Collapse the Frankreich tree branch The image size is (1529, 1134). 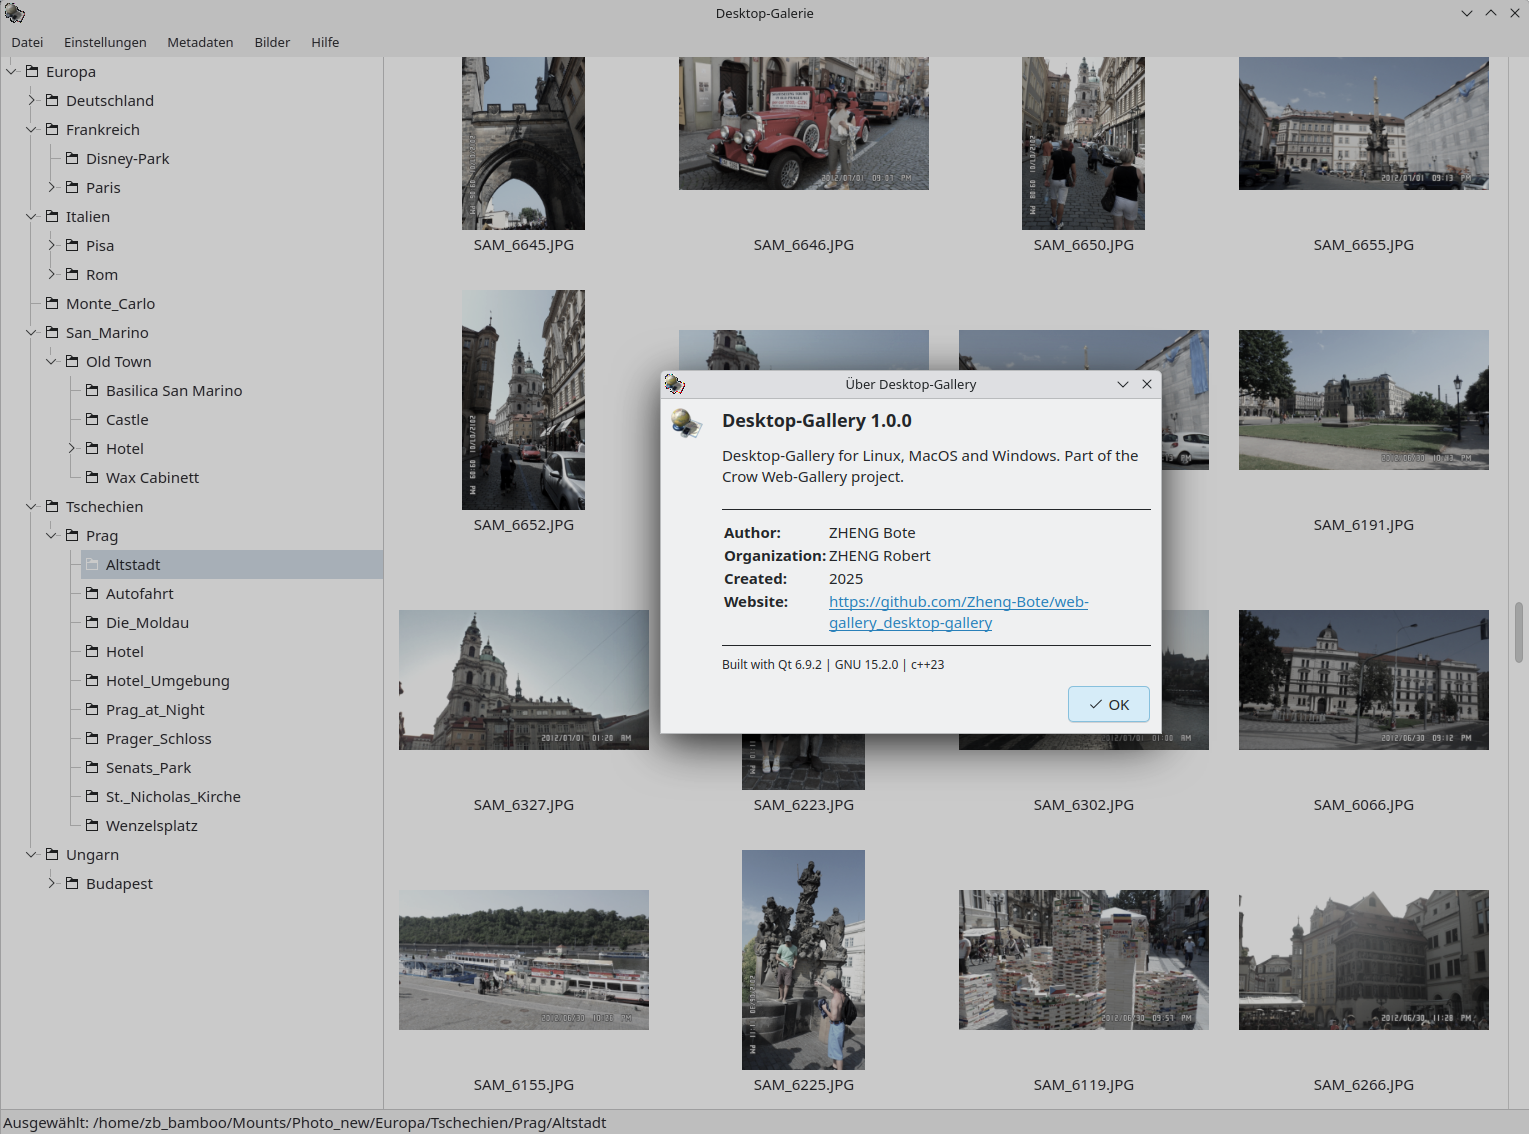coord(32,129)
